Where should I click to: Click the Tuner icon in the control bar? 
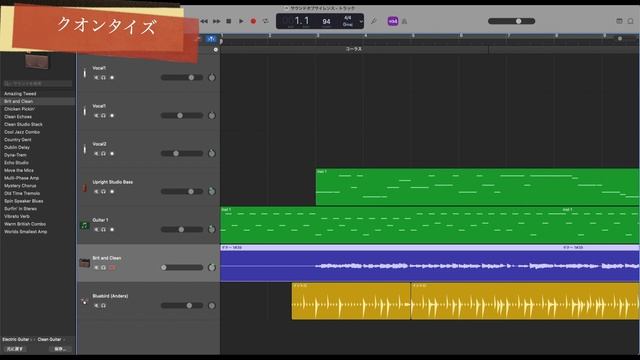pyautogui.click(x=373, y=21)
